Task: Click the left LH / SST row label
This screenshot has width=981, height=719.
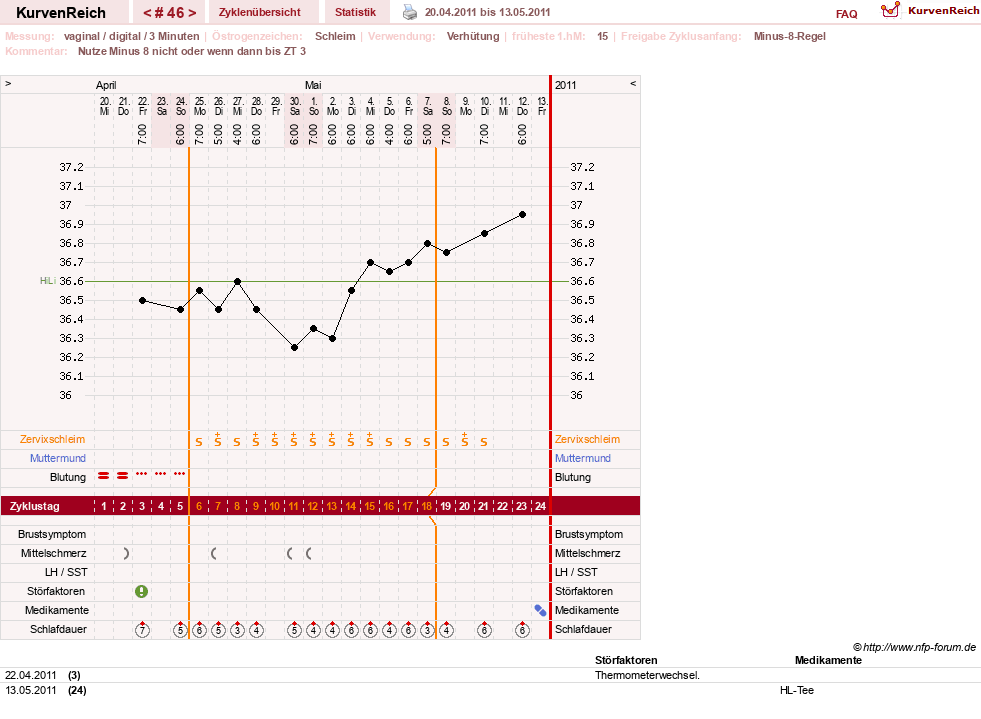Action: click(x=66, y=572)
